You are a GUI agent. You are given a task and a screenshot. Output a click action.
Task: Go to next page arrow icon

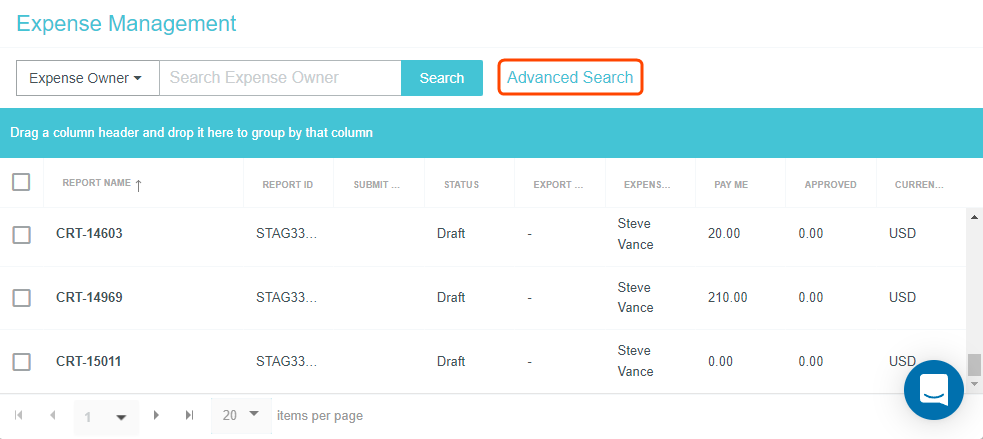(156, 415)
